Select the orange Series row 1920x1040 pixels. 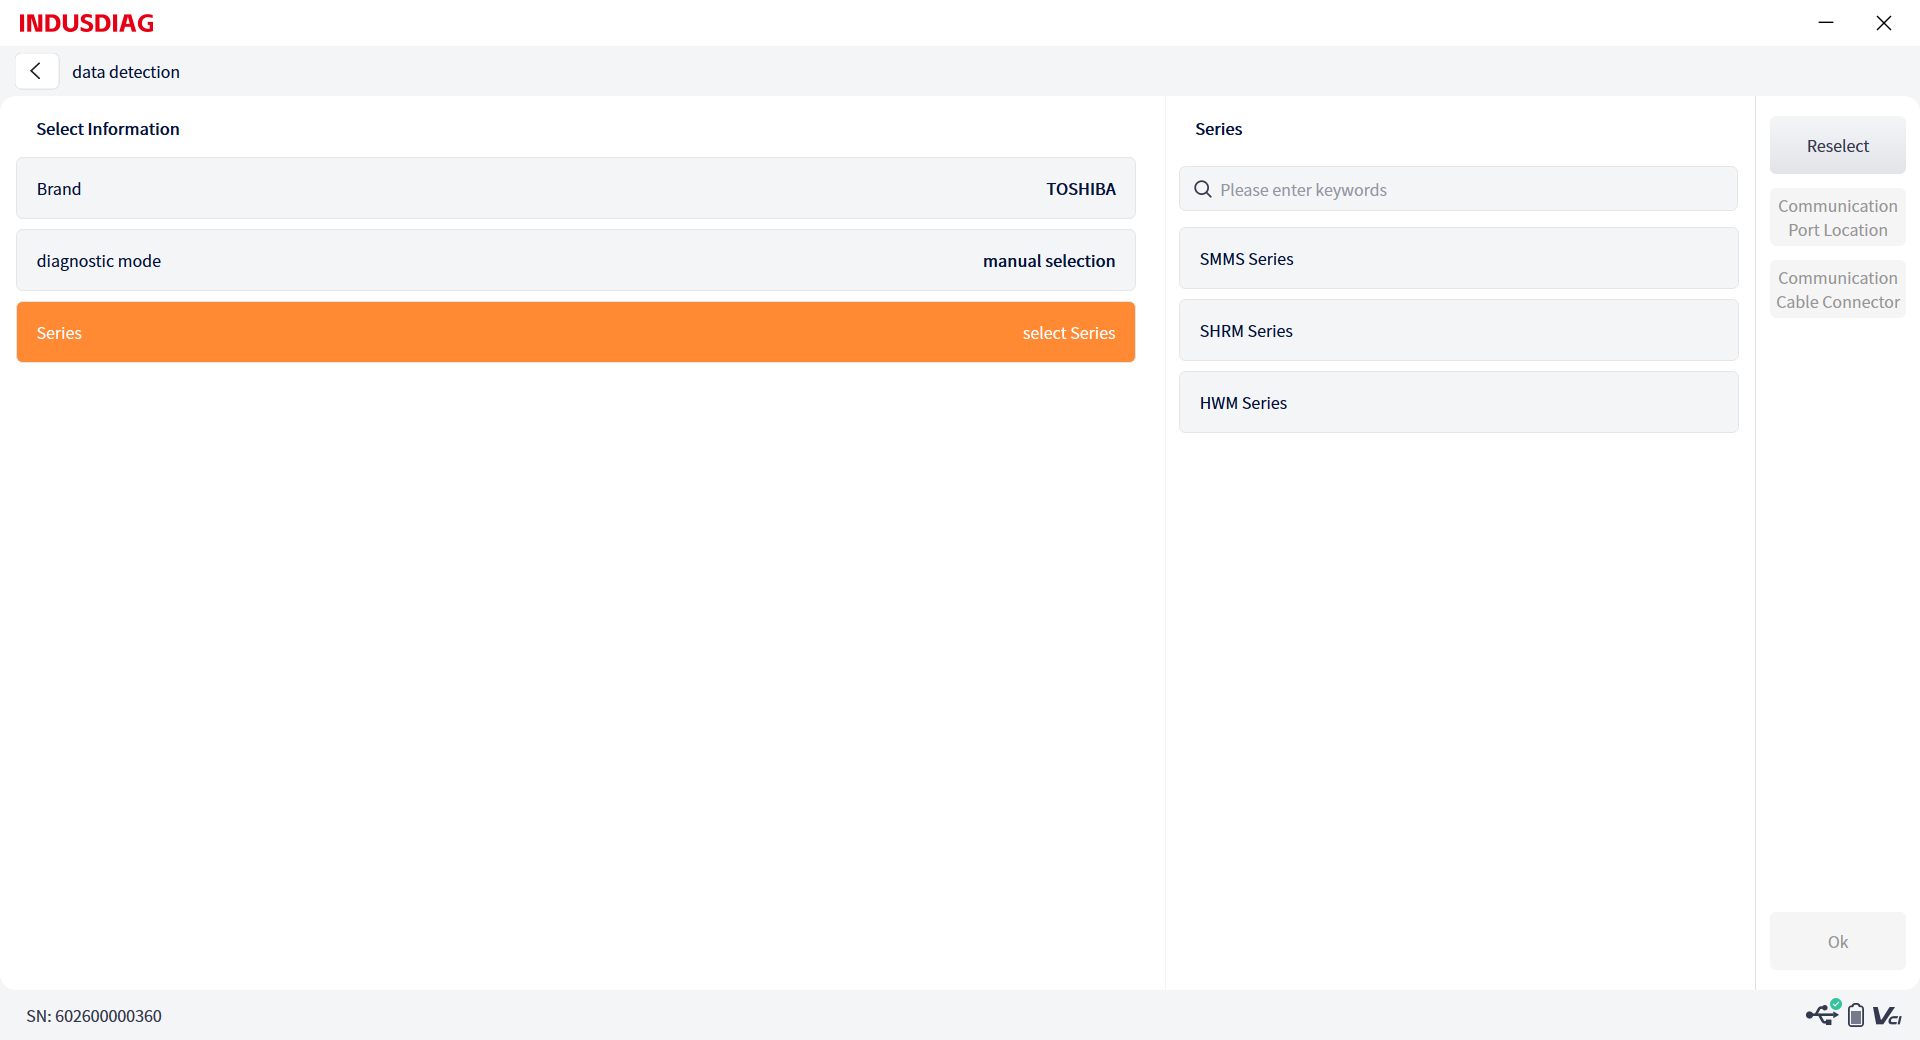pos(576,332)
